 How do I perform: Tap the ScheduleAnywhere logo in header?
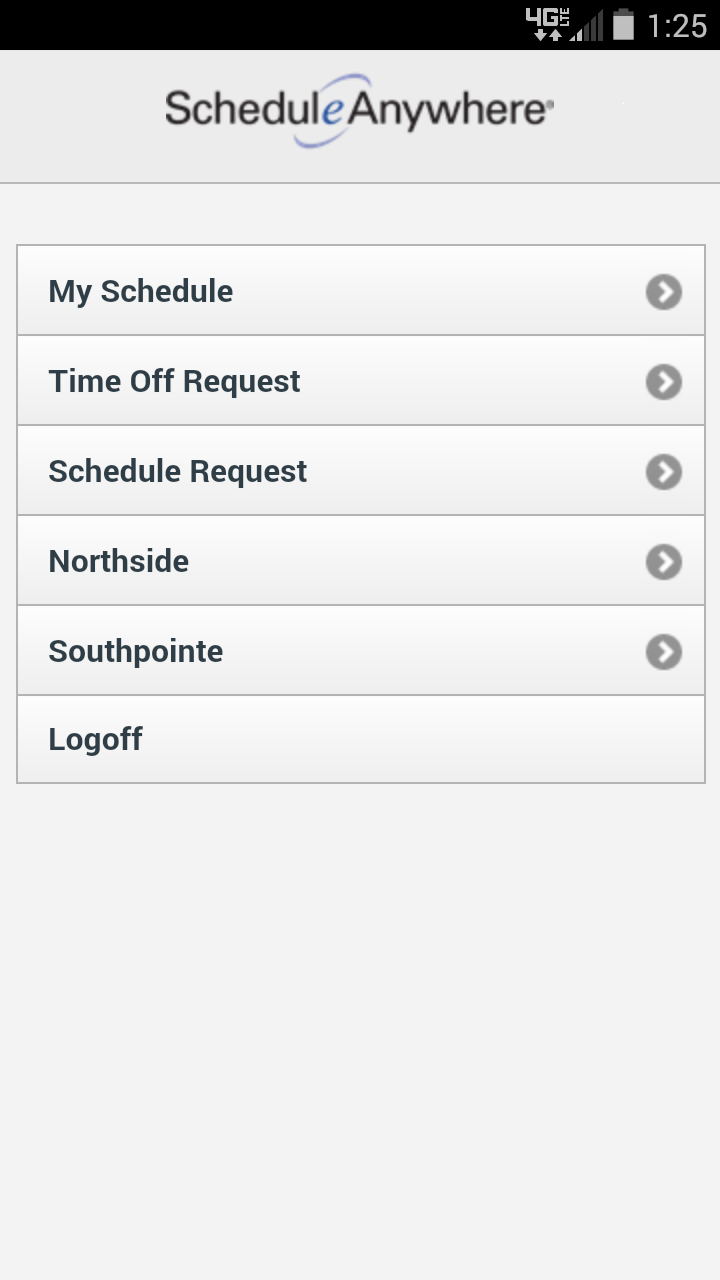pyautogui.click(x=359, y=110)
